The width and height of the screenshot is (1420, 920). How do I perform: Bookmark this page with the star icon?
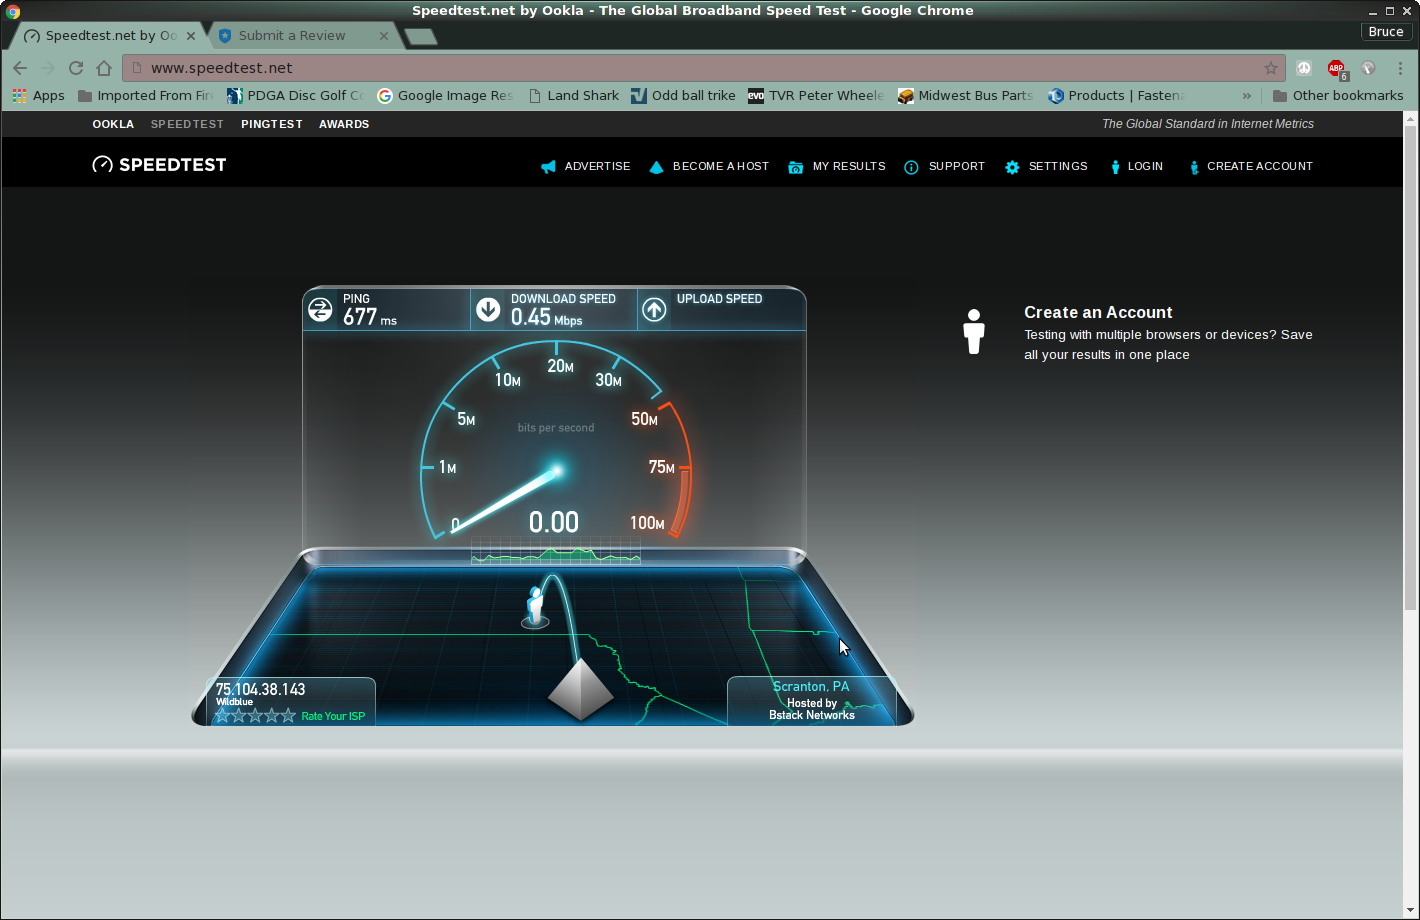[x=1271, y=68]
